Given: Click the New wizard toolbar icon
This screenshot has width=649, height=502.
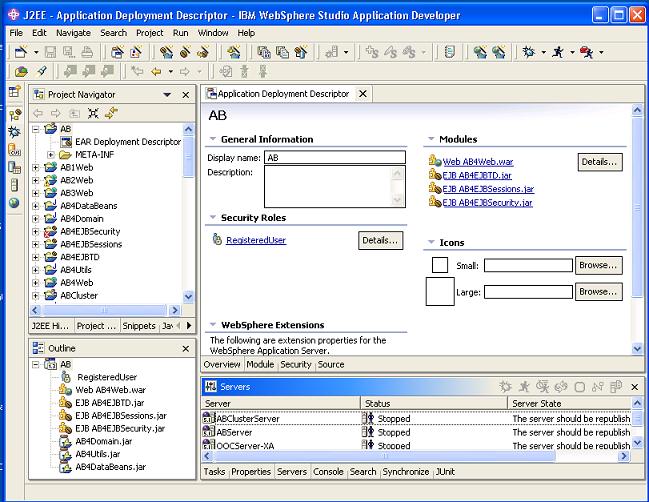Looking at the screenshot, I should tap(21, 52).
